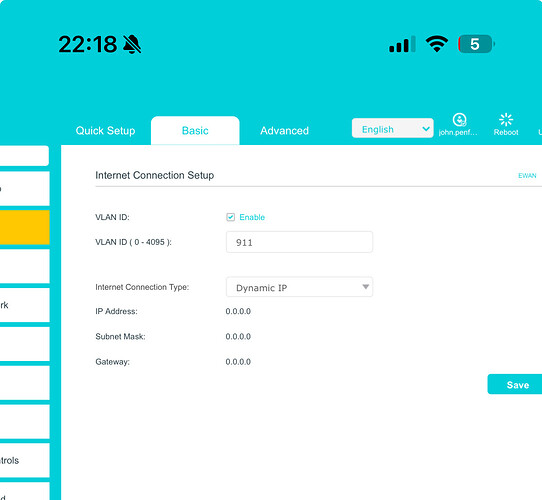Click the VLAN ID field containing 911

pos(299,242)
